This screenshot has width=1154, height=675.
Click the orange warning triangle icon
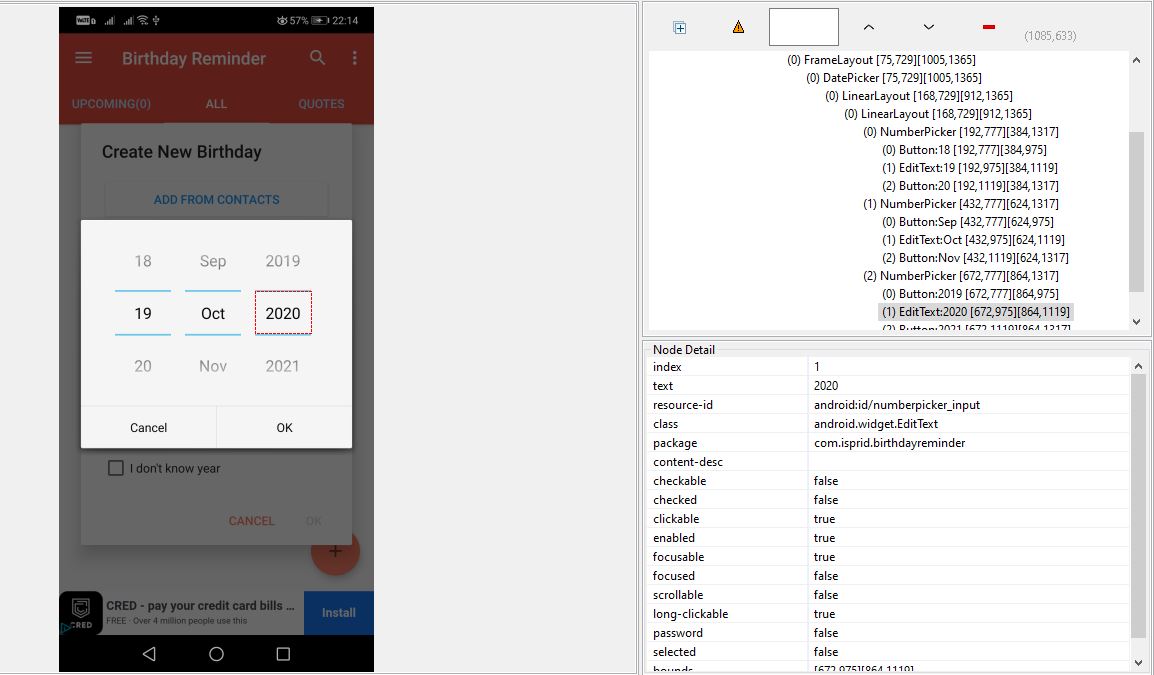tap(738, 28)
